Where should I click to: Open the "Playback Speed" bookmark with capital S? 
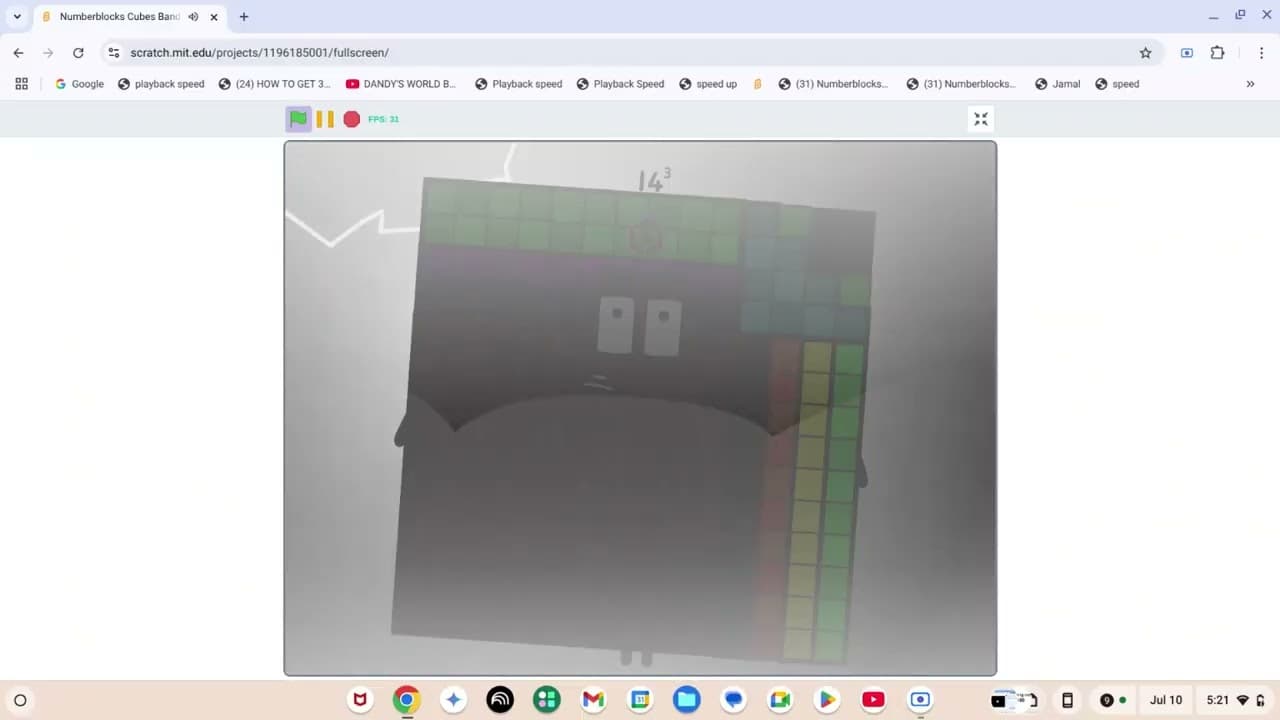click(x=620, y=84)
